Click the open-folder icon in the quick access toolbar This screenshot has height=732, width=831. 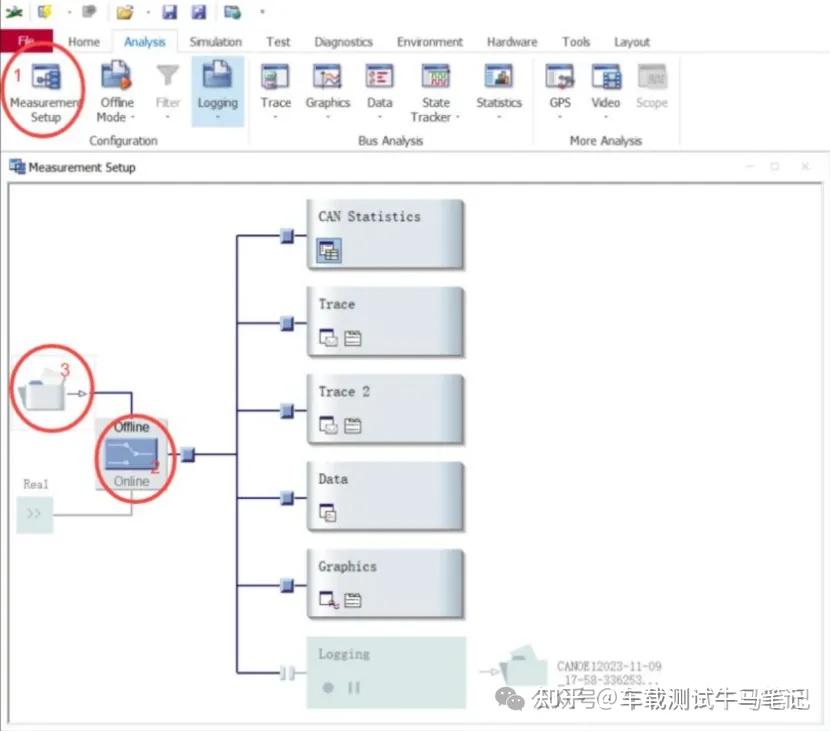(x=125, y=12)
